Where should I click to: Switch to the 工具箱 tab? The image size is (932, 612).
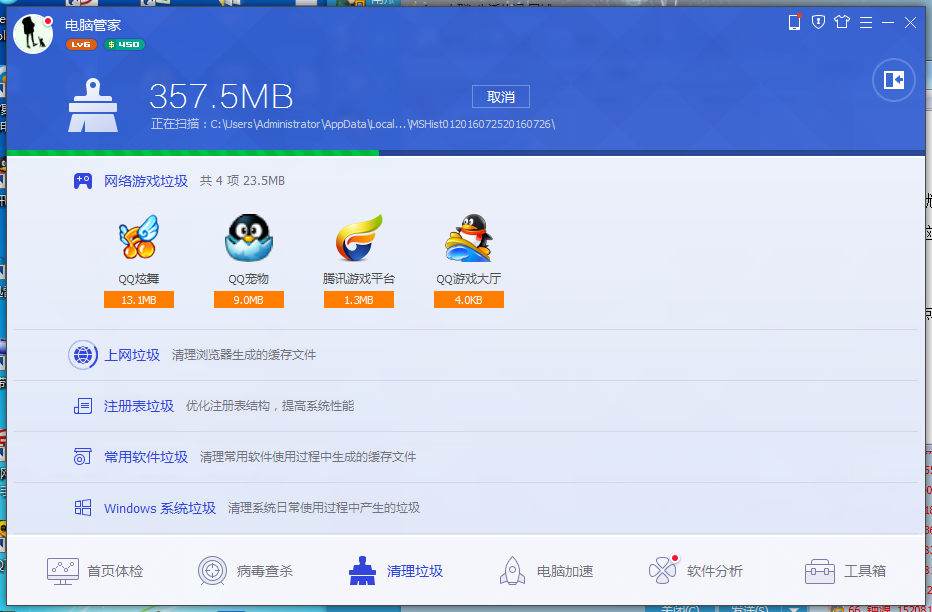click(845, 571)
